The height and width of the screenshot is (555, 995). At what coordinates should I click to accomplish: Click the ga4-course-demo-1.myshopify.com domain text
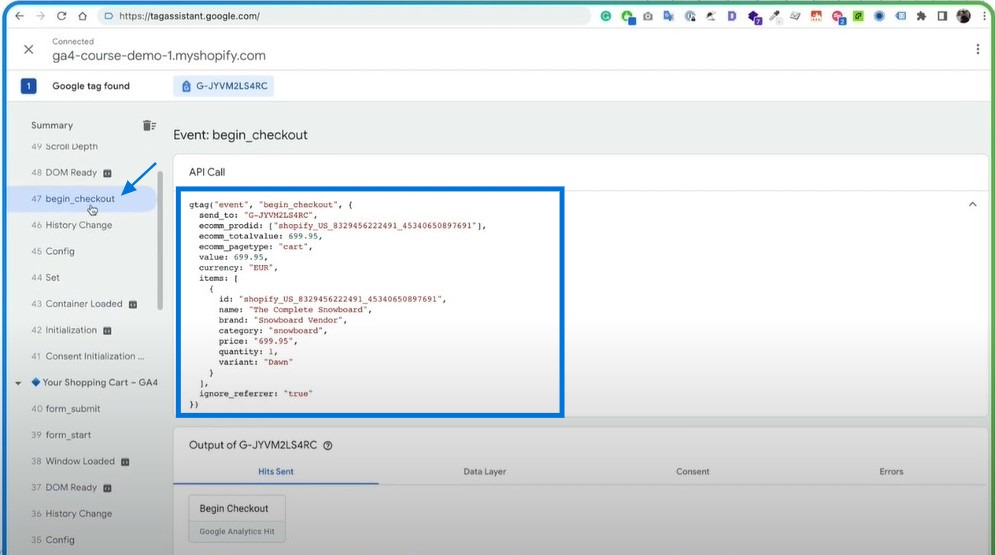pos(159,56)
